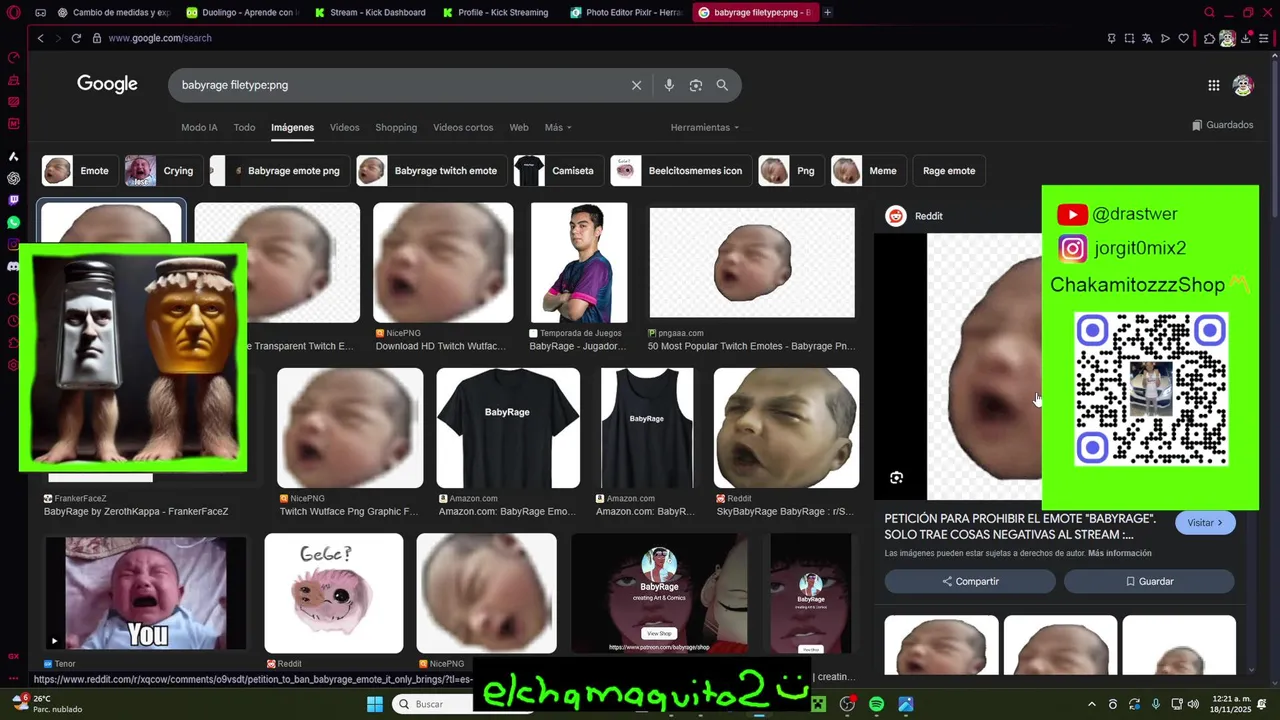This screenshot has height=720, width=1280.
Task: Select the Camiseta filter chip
Action: pos(558,171)
